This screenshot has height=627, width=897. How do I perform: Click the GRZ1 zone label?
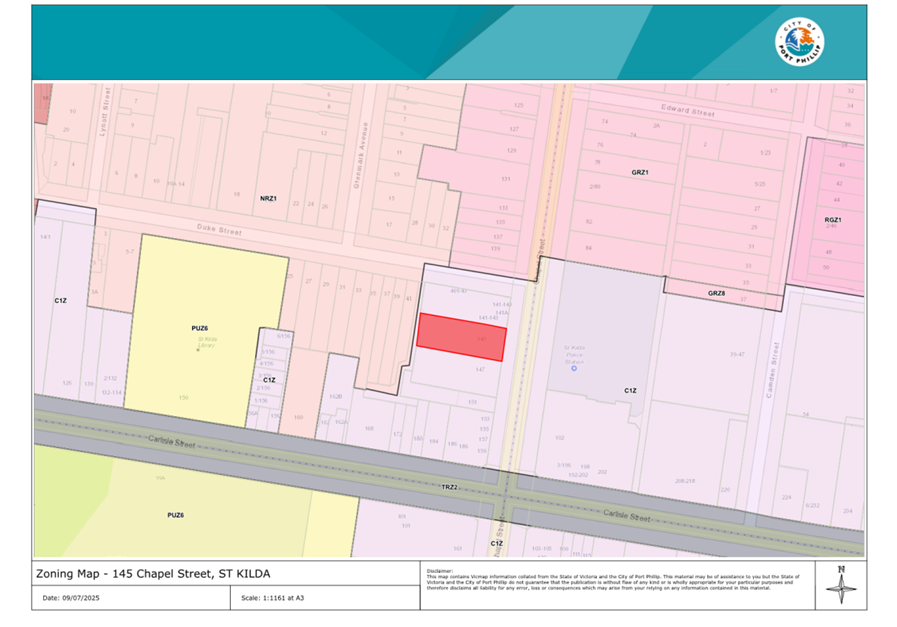click(x=640, y=172)
